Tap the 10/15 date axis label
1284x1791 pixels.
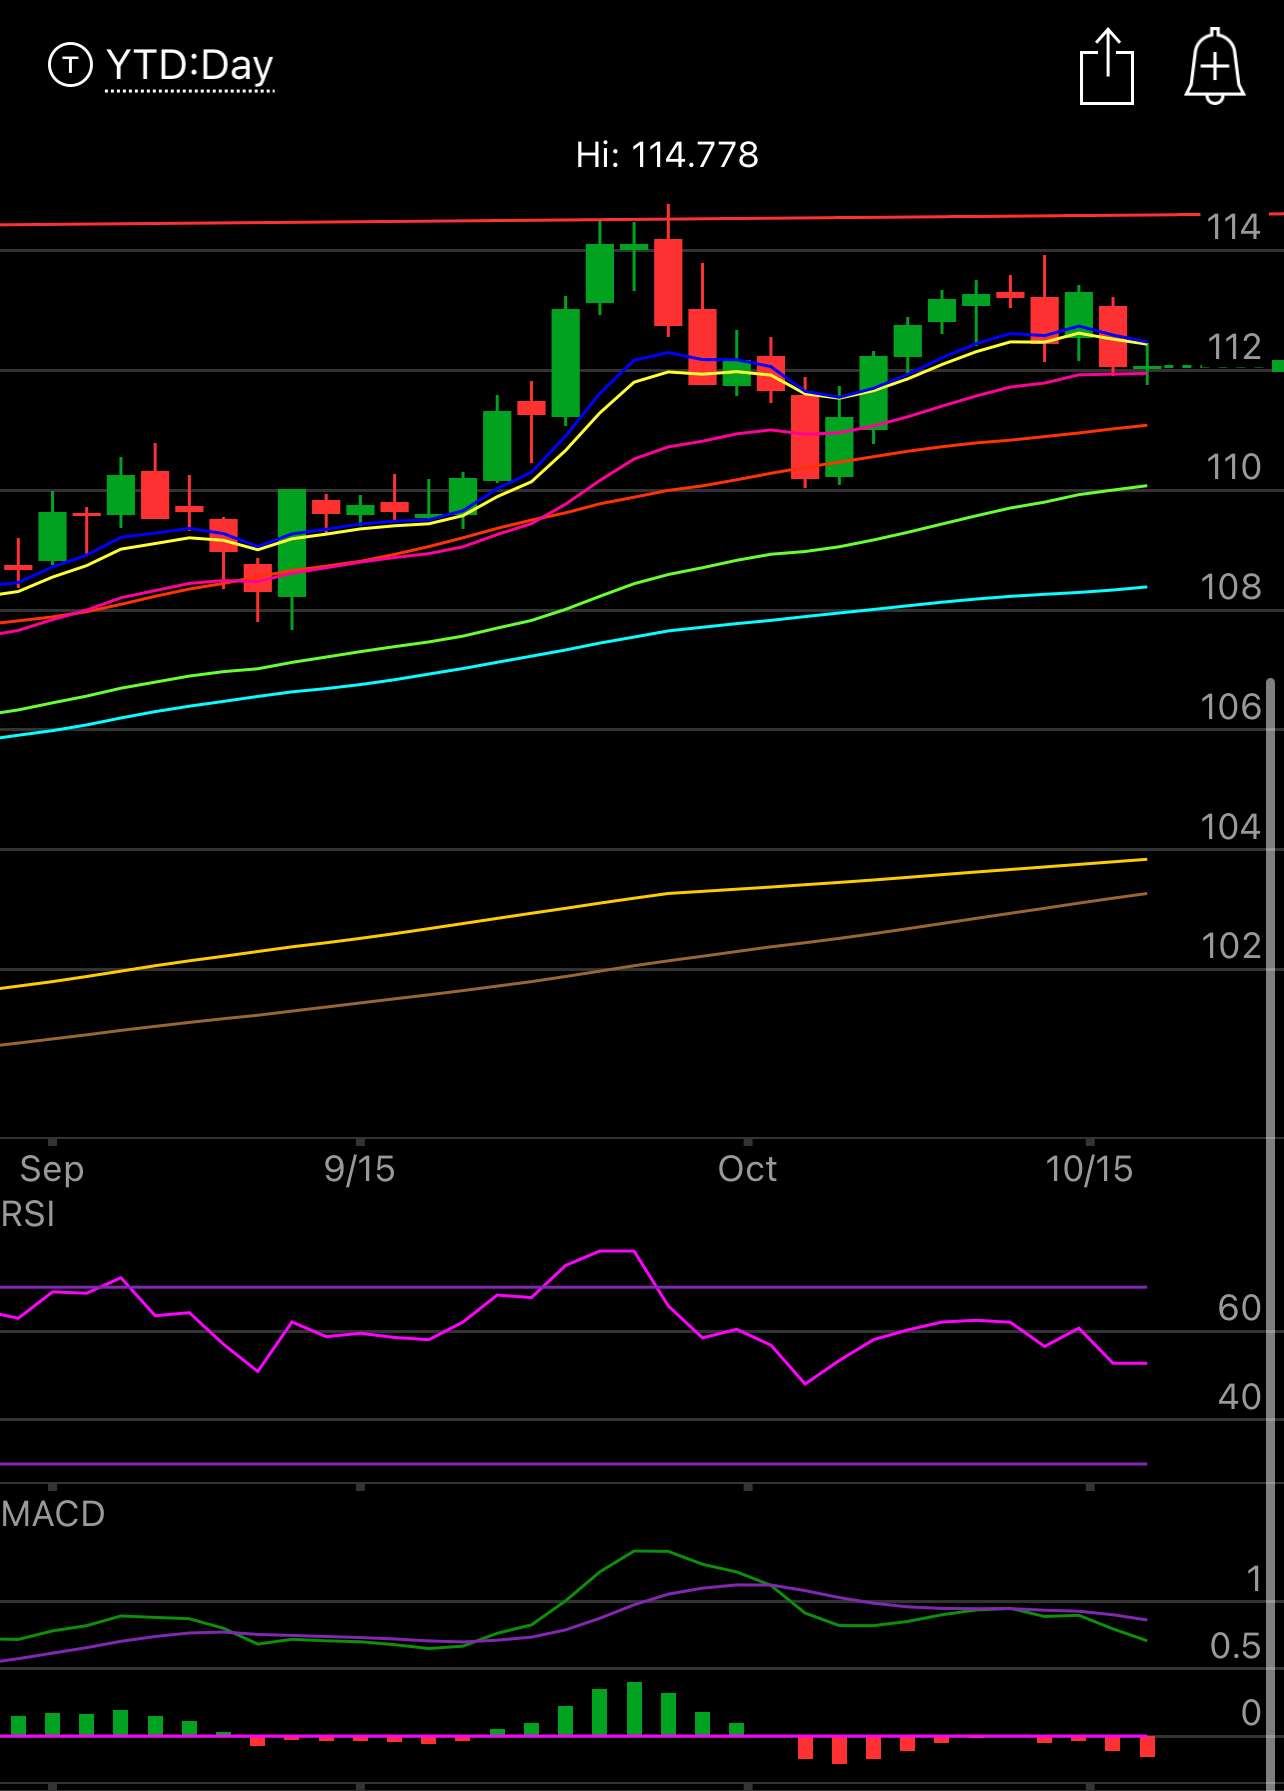click(x=1089, y=1169)
